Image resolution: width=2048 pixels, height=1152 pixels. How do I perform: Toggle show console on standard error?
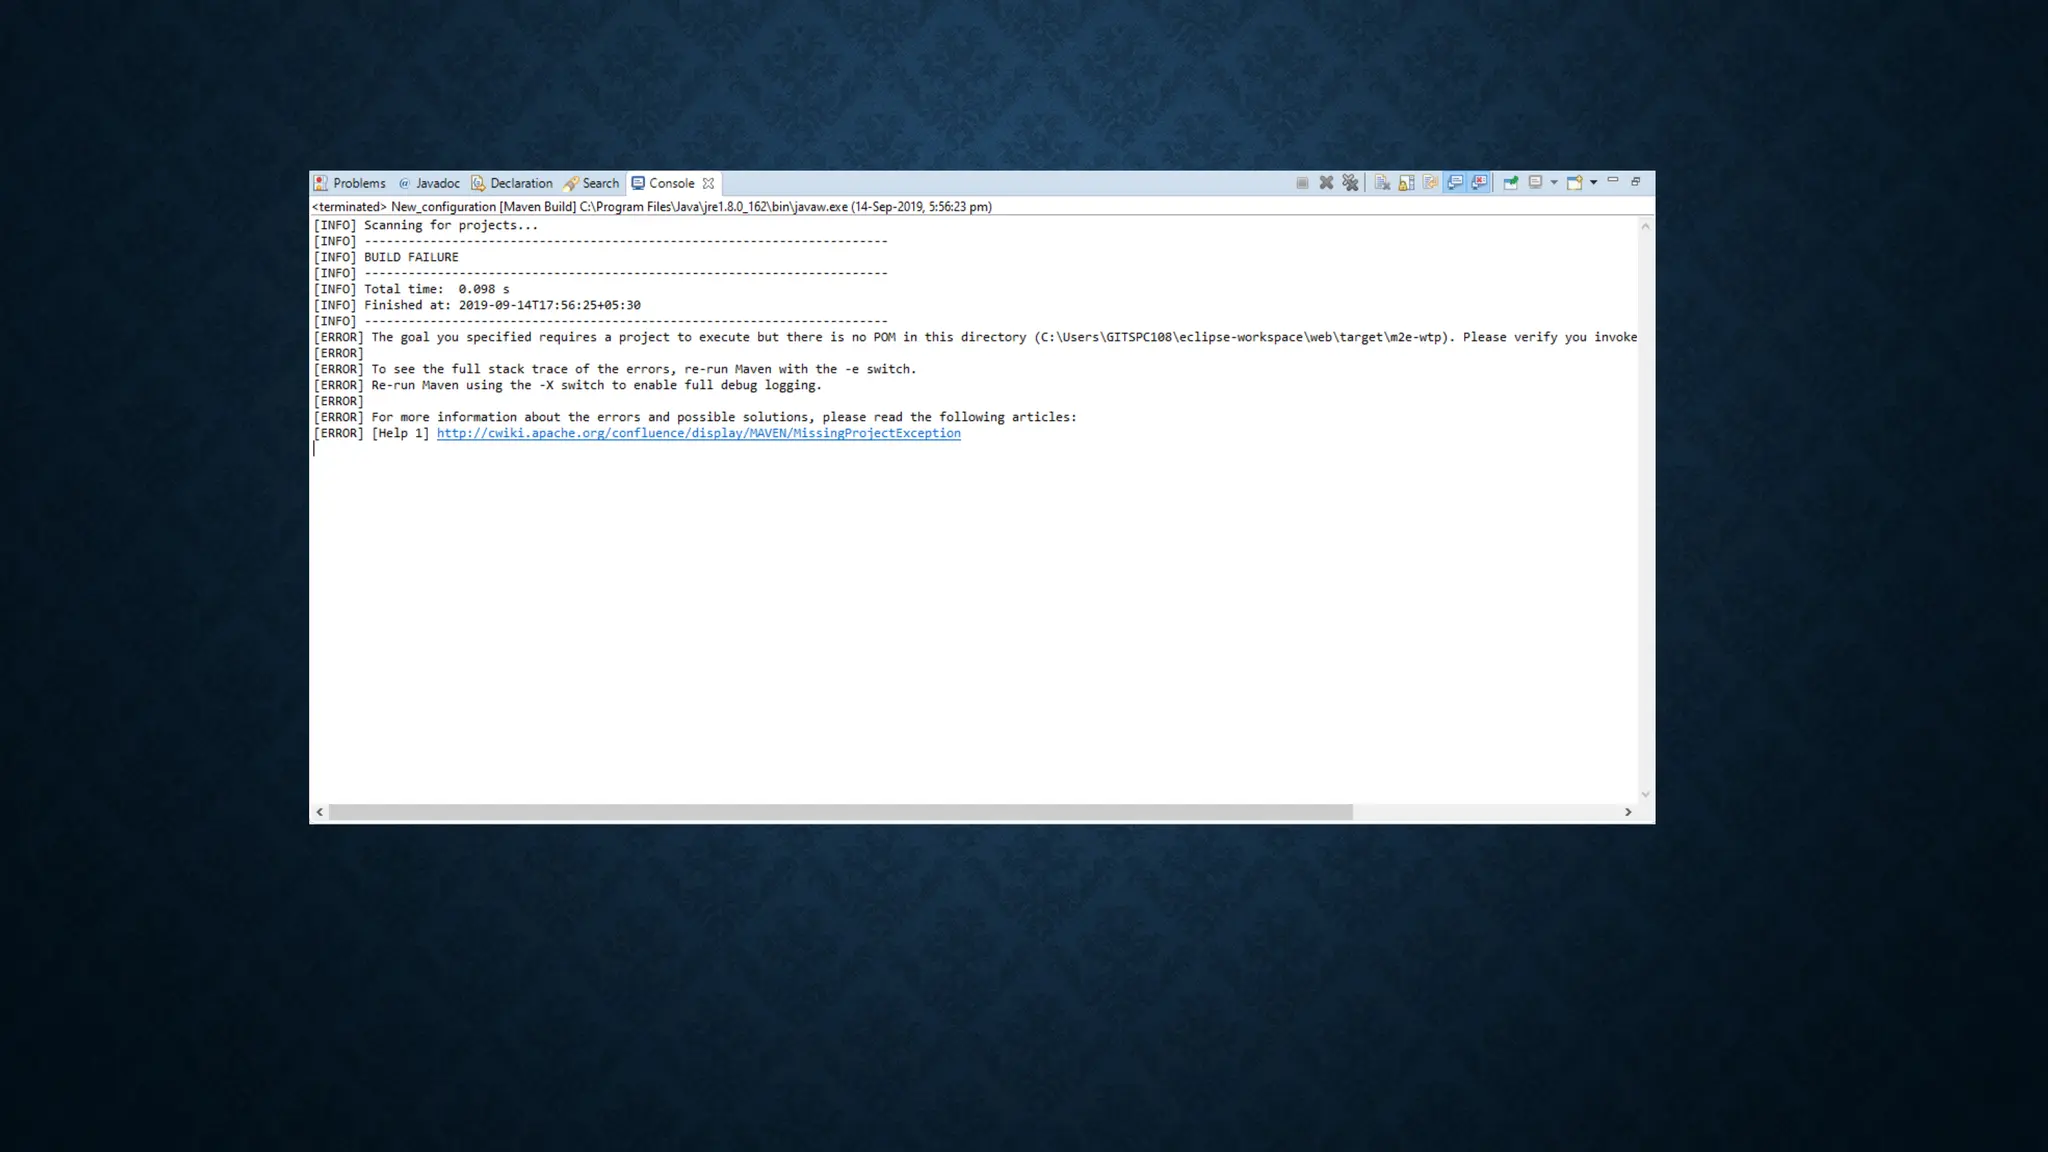tap(1479, 183)
